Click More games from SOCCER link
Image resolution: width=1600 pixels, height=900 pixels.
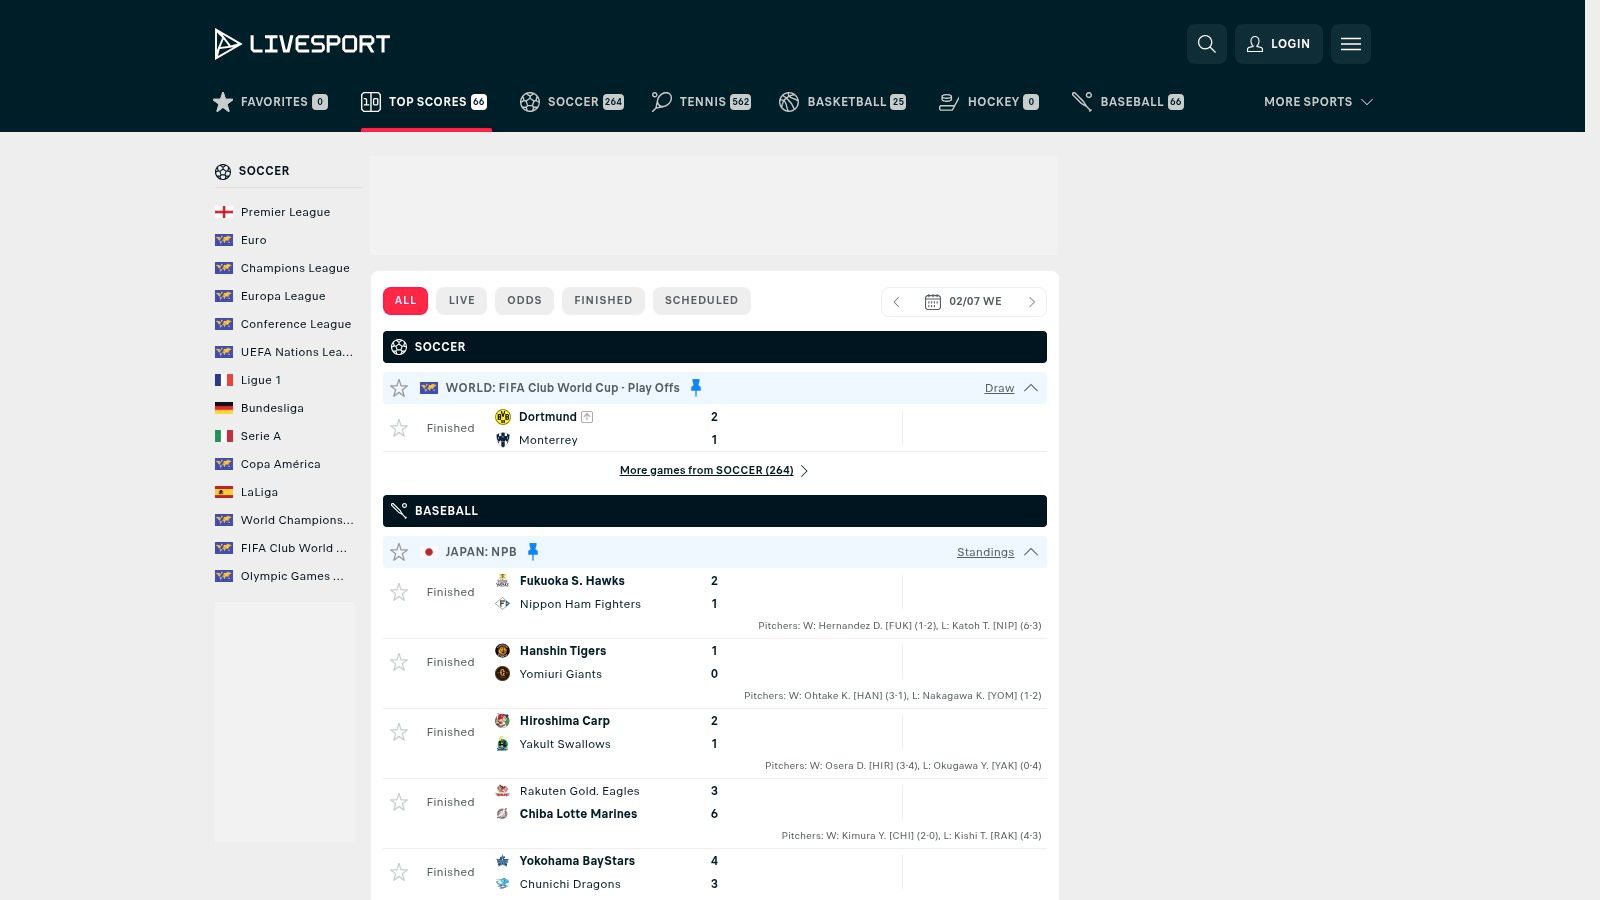pos(706,470)
